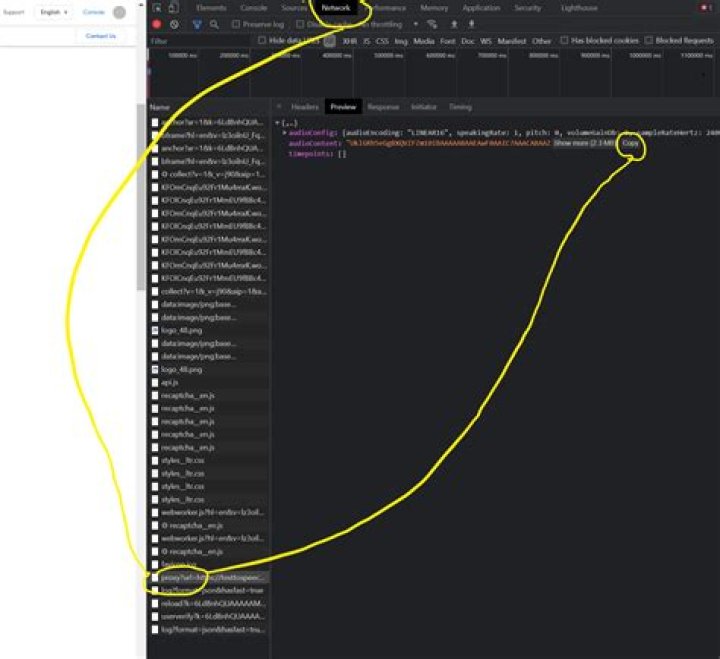Open the throttling dropdown arrow

(416, 24)
